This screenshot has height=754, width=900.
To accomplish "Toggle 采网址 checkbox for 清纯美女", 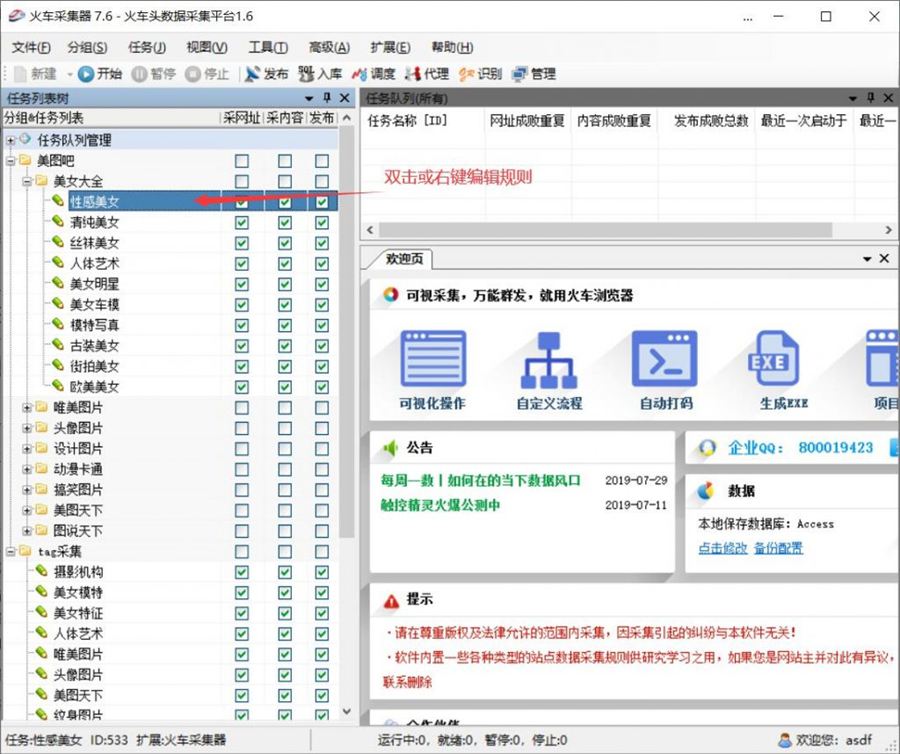I will click(x=241, y=223).
